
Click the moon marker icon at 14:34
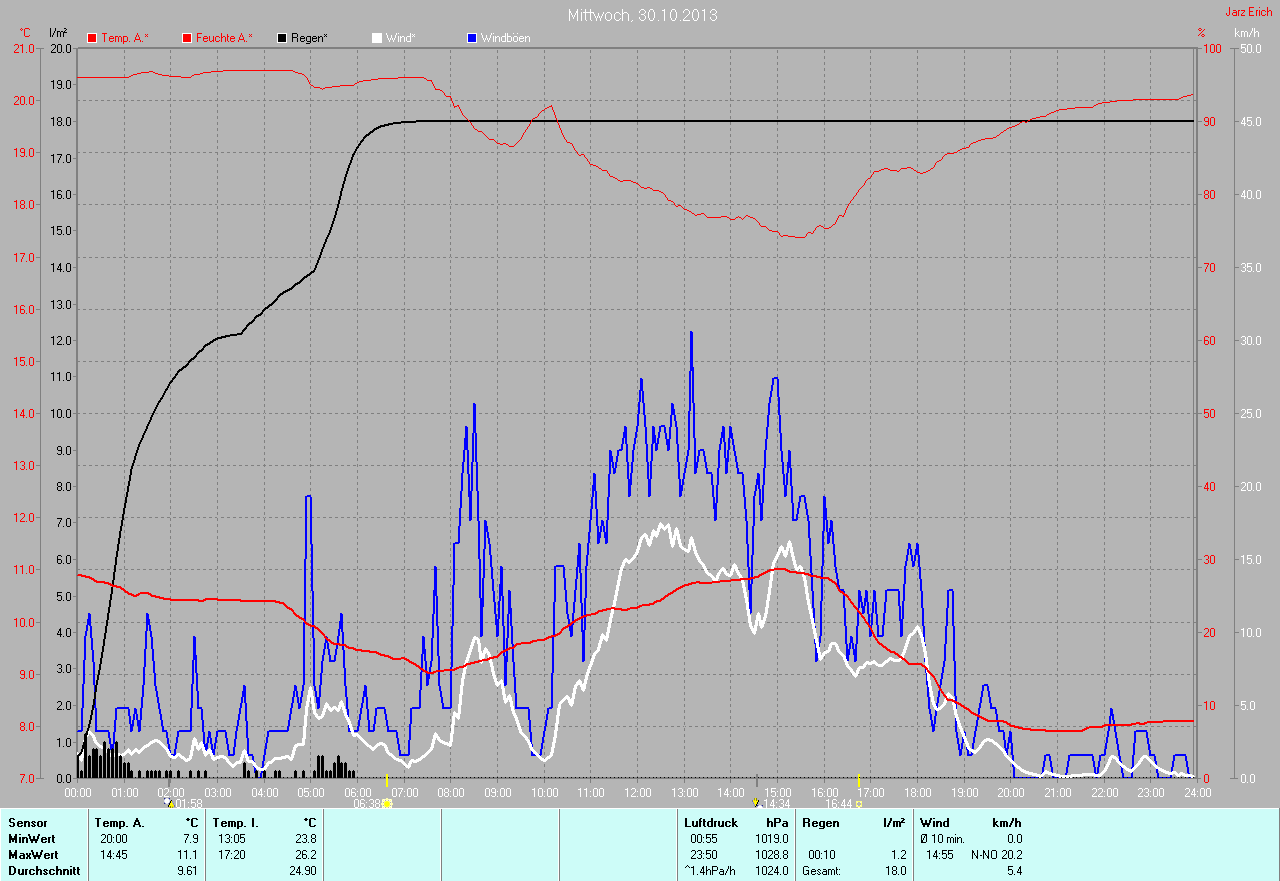click(756, 802)
